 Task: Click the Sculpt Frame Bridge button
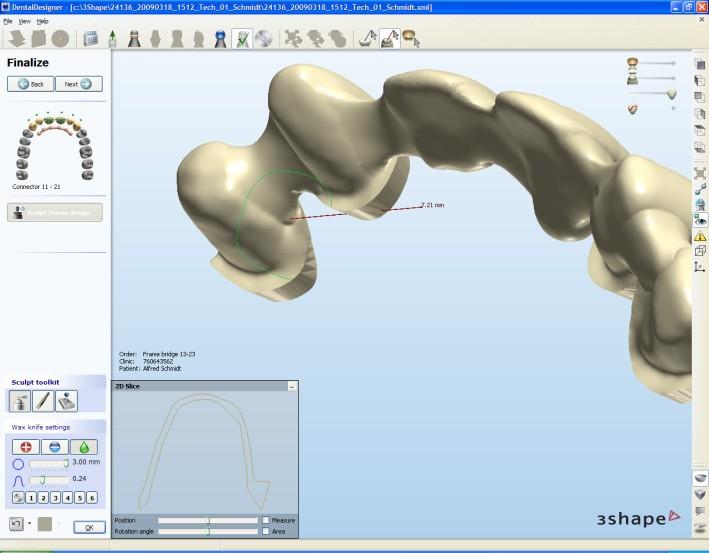point(55,213)
